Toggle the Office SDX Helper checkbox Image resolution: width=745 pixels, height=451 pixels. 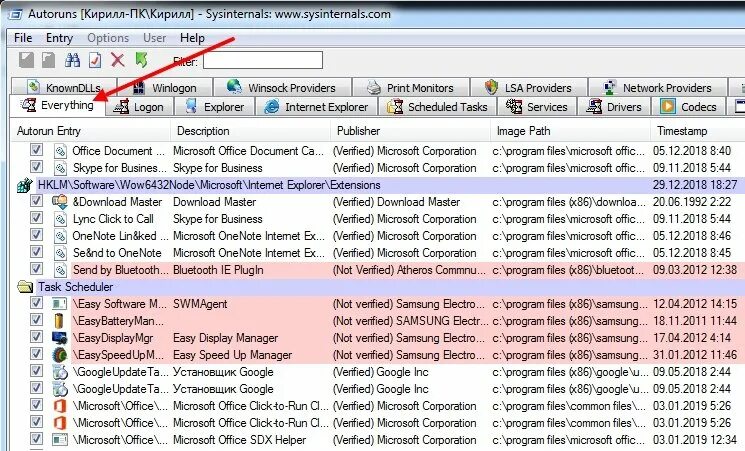pyautogui.click(x=36, y=439)
